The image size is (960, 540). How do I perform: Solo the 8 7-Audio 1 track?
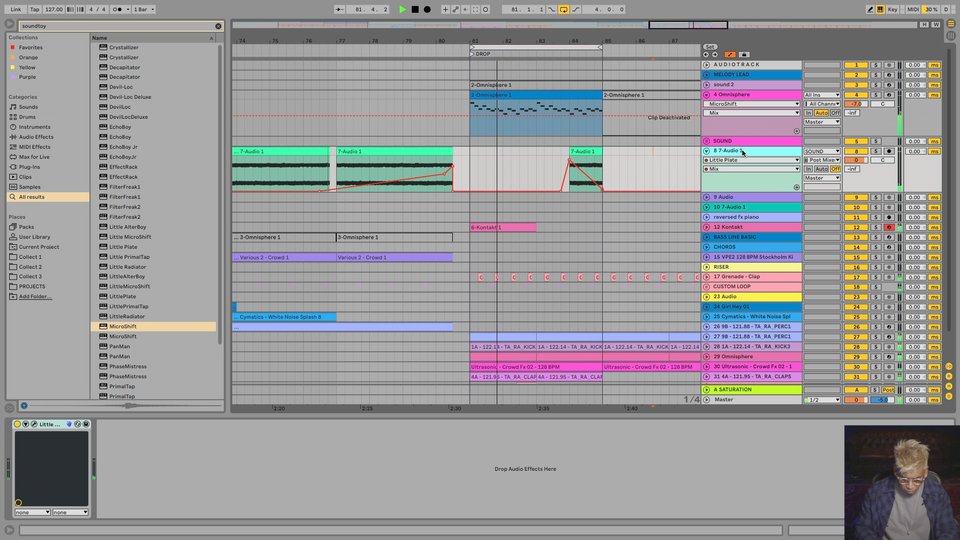tap(876, 151)
